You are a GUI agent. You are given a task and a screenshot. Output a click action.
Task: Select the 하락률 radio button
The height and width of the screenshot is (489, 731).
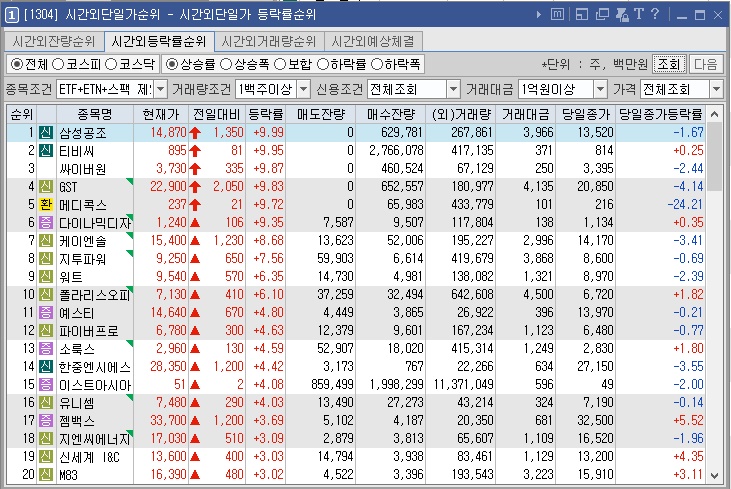(323, 64)
